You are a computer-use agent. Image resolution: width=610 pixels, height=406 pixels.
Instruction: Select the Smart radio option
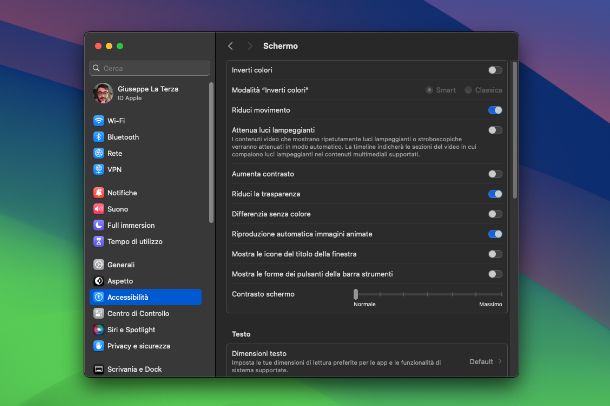tap(429, 90)
